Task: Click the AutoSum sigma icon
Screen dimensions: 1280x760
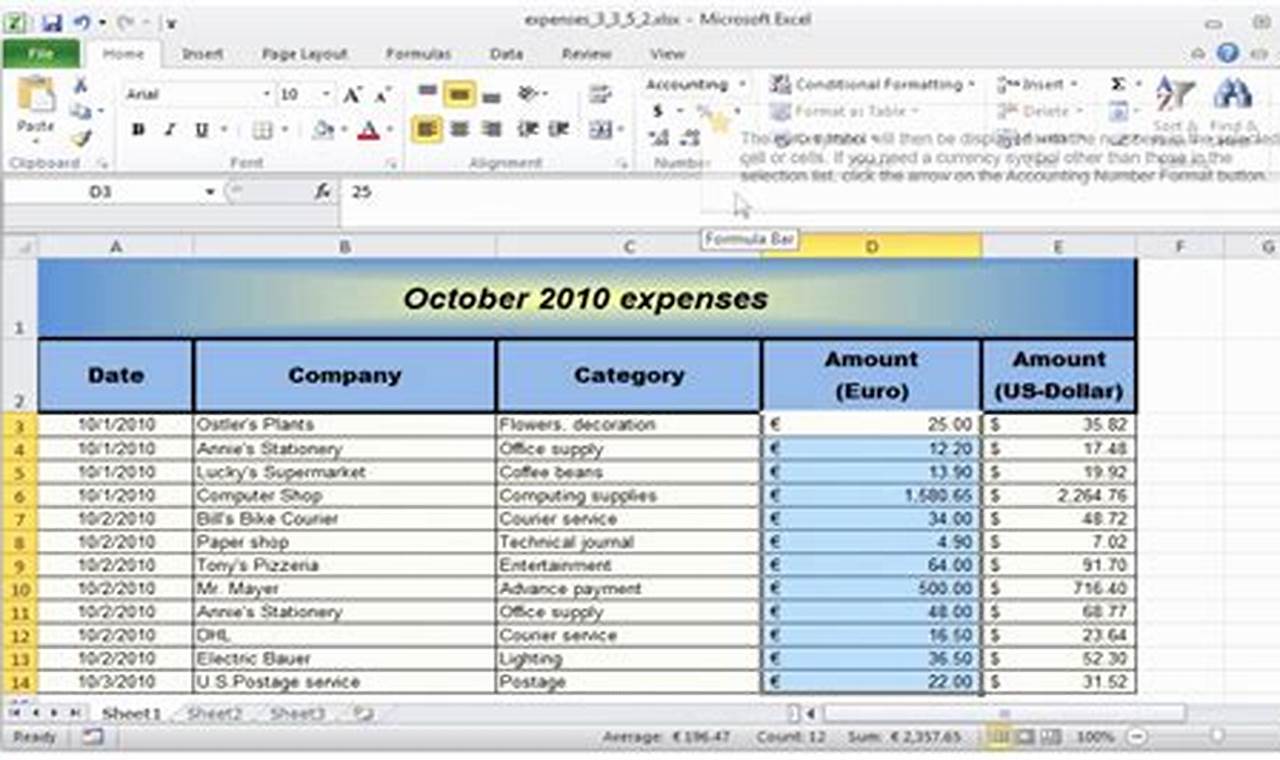Action: pyautogui.click(x=1118, y=85)
